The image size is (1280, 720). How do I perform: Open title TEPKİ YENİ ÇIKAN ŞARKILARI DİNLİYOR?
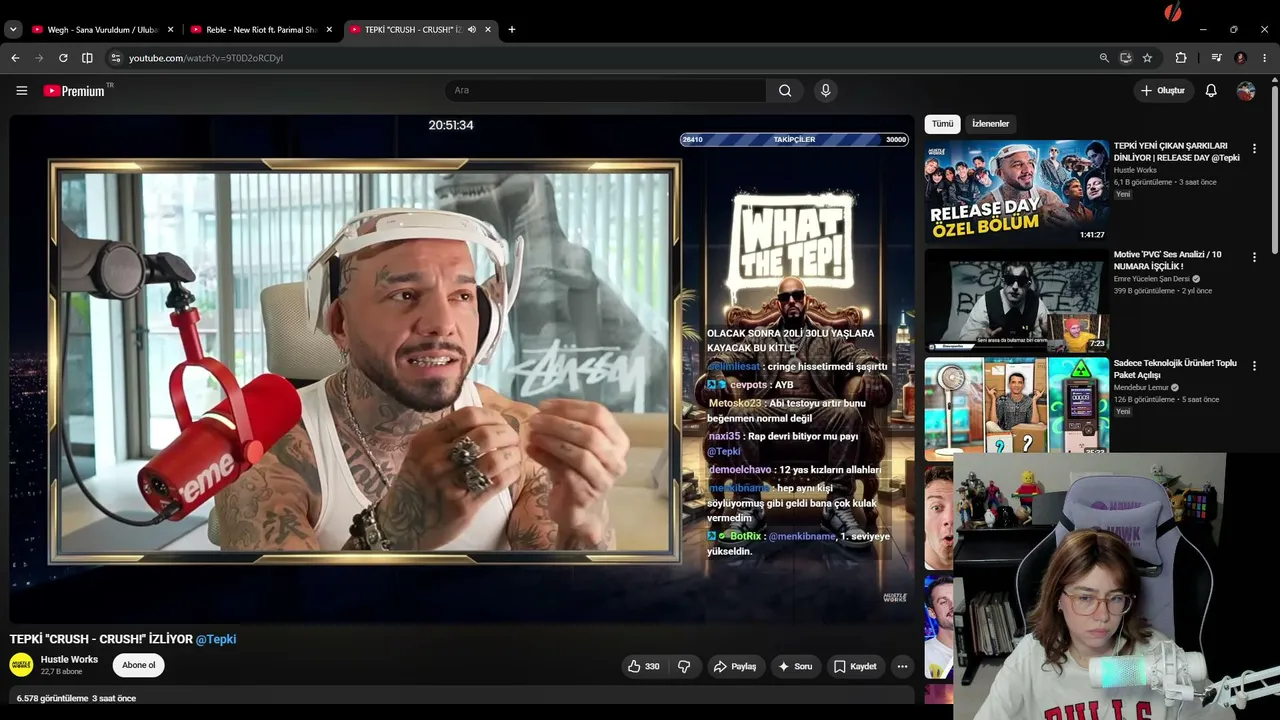[x=1177, y=152]
